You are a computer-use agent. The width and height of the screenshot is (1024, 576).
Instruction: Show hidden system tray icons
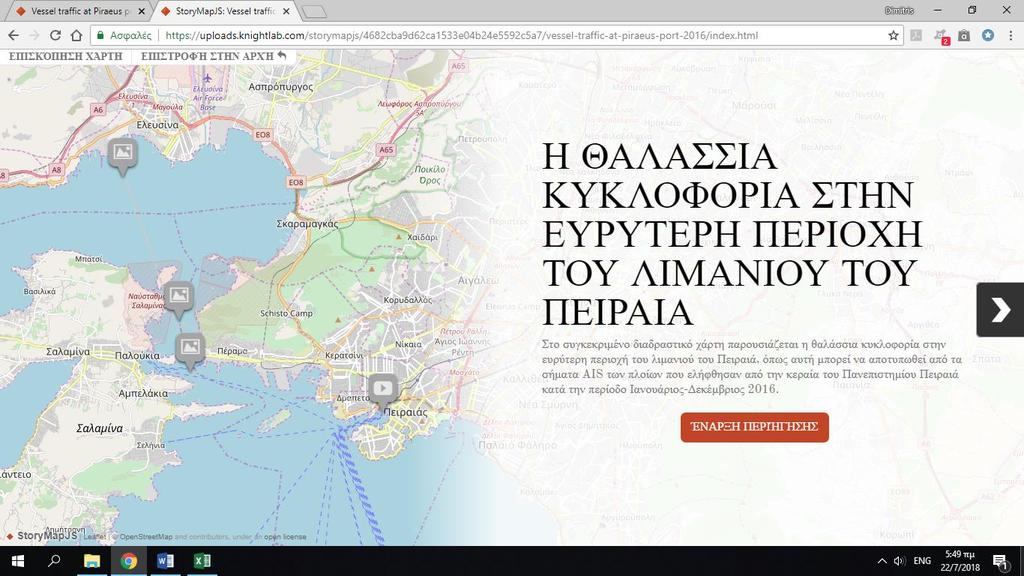coord(882,561)
